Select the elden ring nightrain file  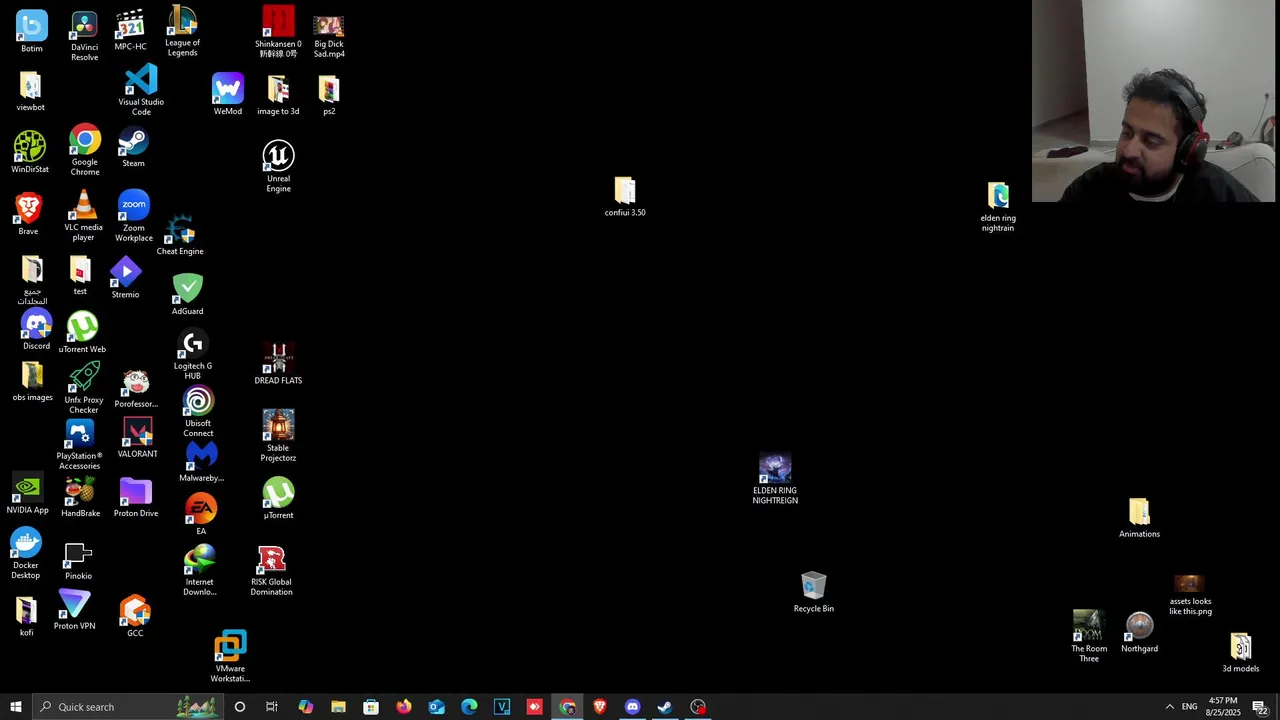997,207
